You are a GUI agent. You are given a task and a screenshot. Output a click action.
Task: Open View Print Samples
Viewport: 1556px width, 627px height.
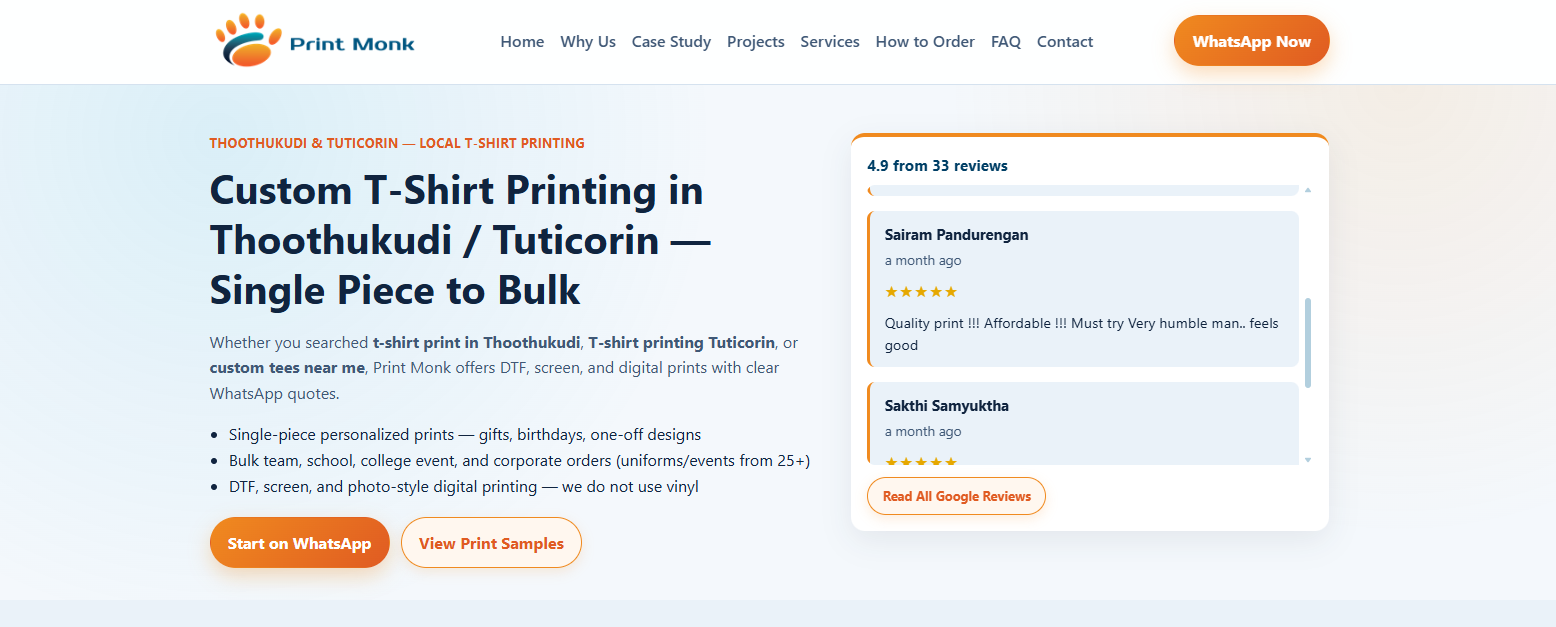(491, 542)
